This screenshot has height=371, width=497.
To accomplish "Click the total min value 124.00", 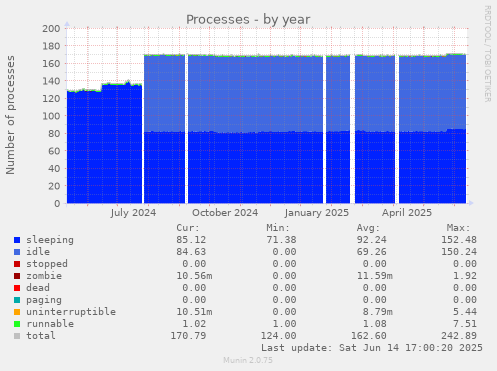I will click(x=278, y=336).
